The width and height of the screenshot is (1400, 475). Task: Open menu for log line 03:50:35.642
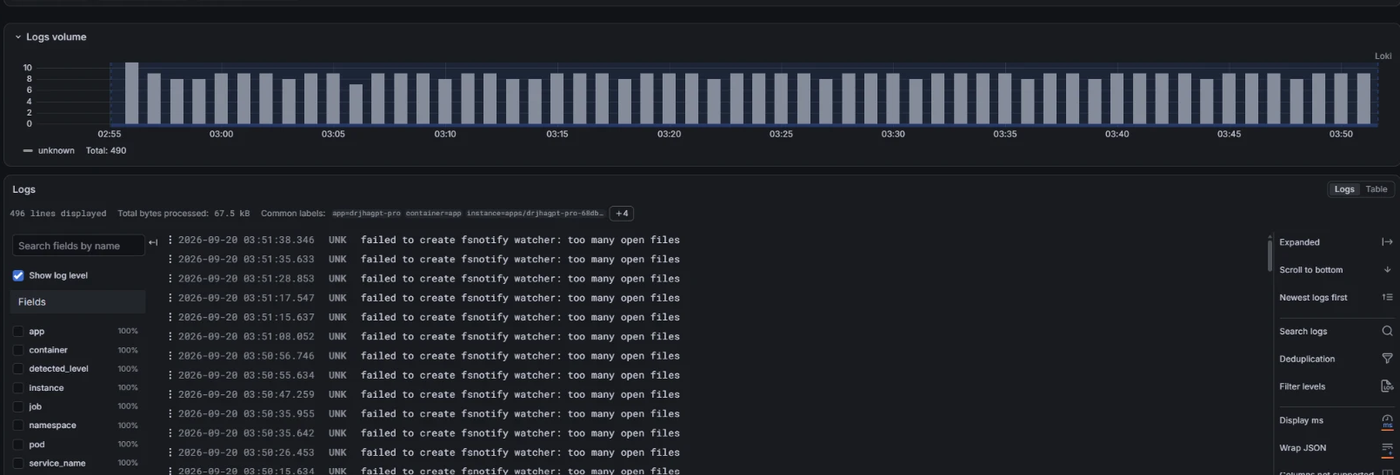pyautogui.click(x=170, y=433)
